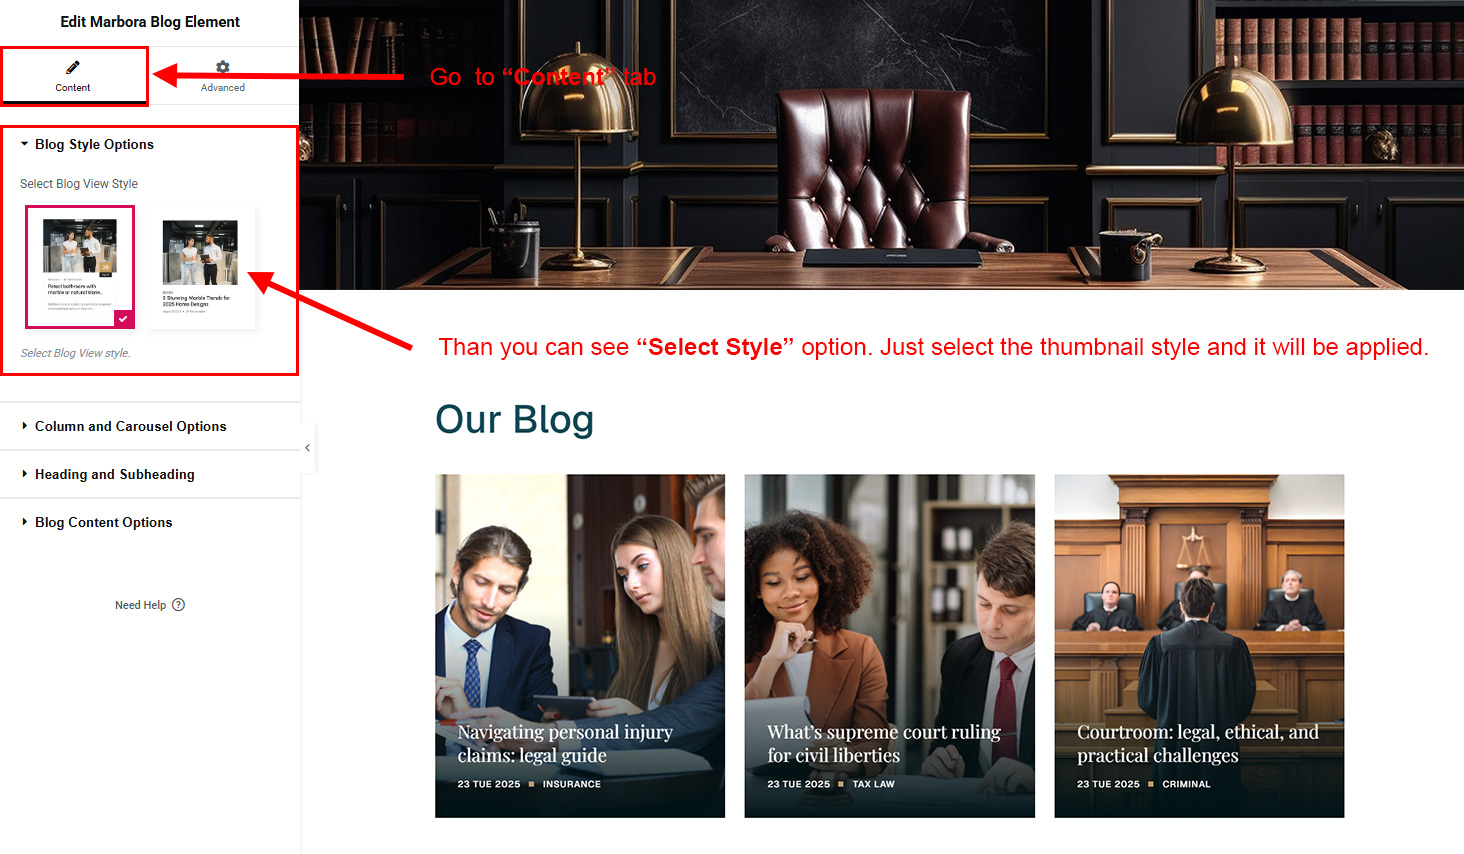This screenshot has height=854, width=1464.
Task: Open 'Courtroom: legal, ethical' blog post
Action: pos(1198,744)
